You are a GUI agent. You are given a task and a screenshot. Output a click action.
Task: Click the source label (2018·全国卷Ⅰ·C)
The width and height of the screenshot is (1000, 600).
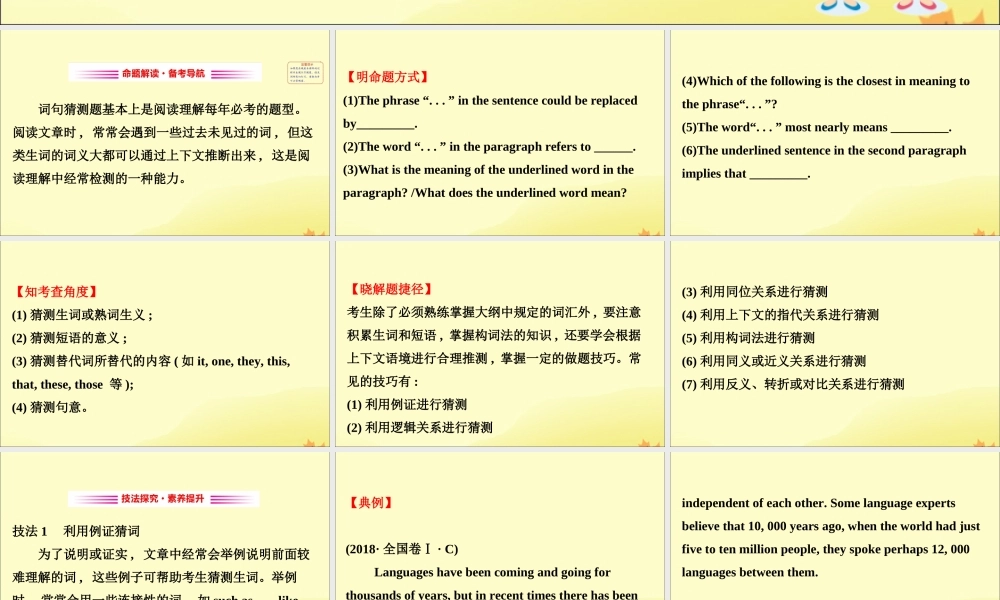(402, 549)
